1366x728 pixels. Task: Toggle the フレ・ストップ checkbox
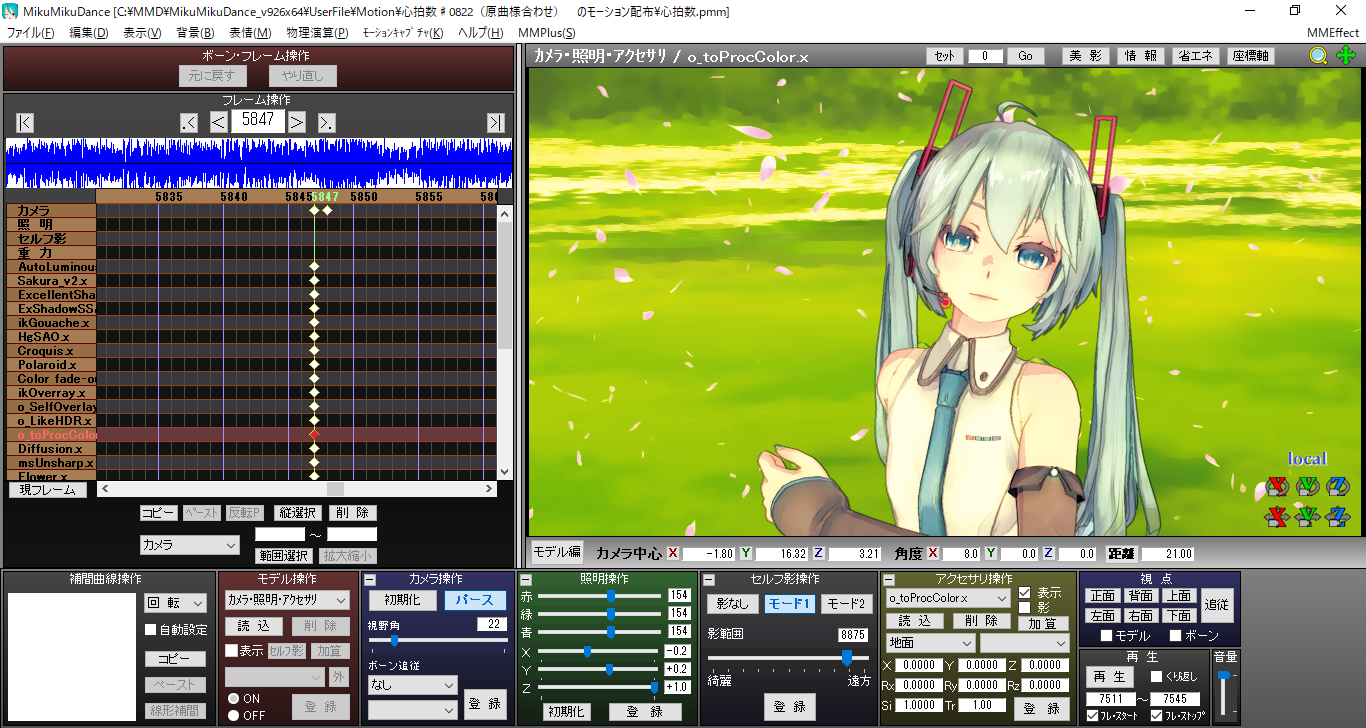[1156, 716]
